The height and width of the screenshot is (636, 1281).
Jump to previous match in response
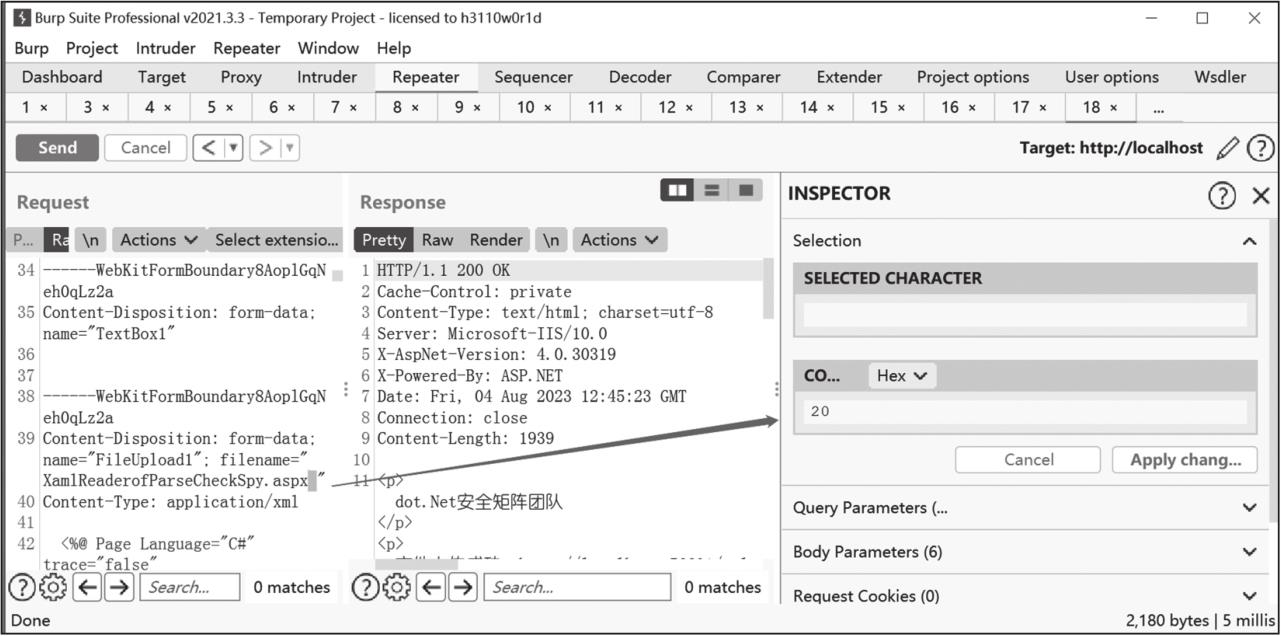[431, 587]
